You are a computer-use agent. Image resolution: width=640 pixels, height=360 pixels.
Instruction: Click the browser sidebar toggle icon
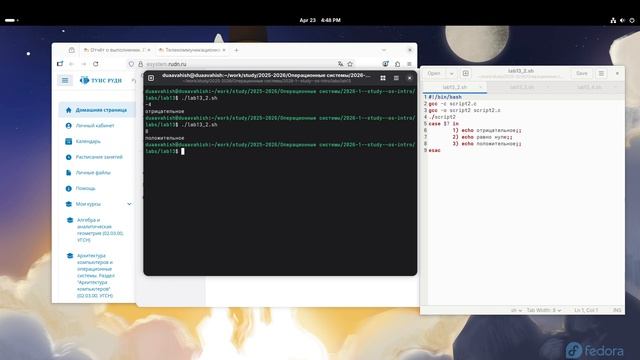[60, 64]
